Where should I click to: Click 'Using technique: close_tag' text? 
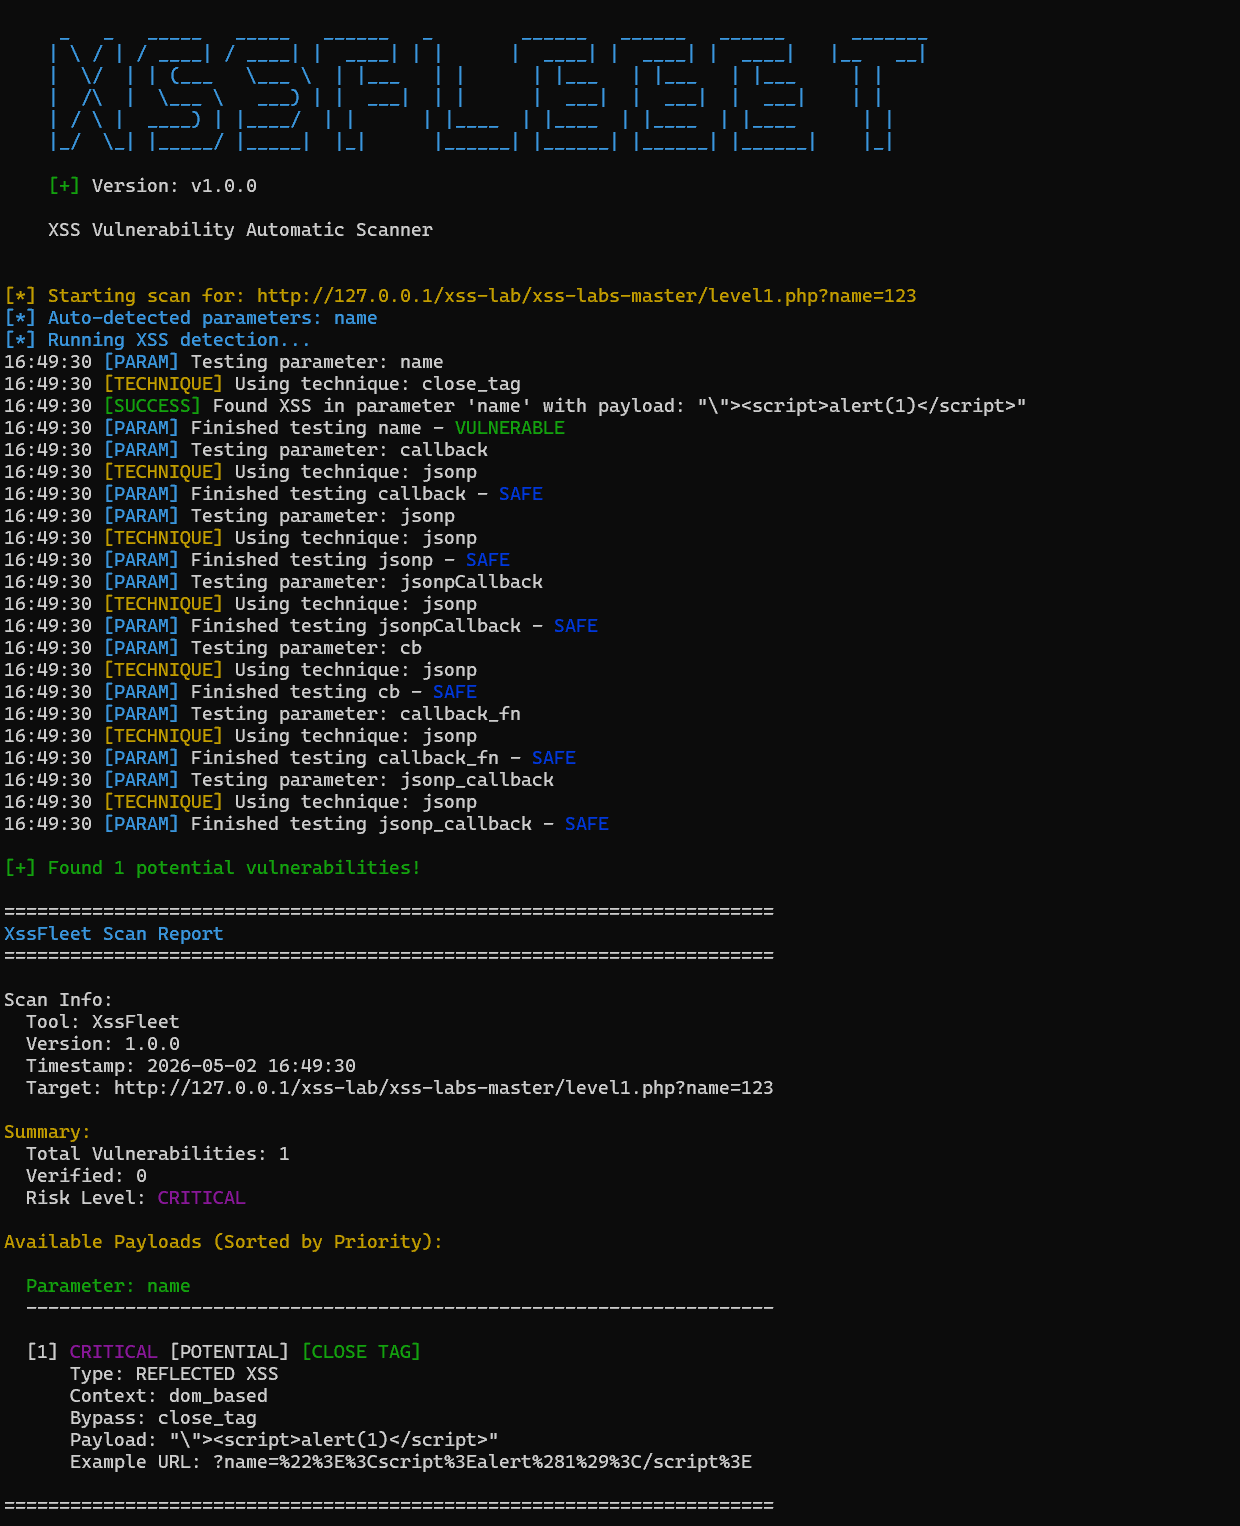[x=377, y=384]
